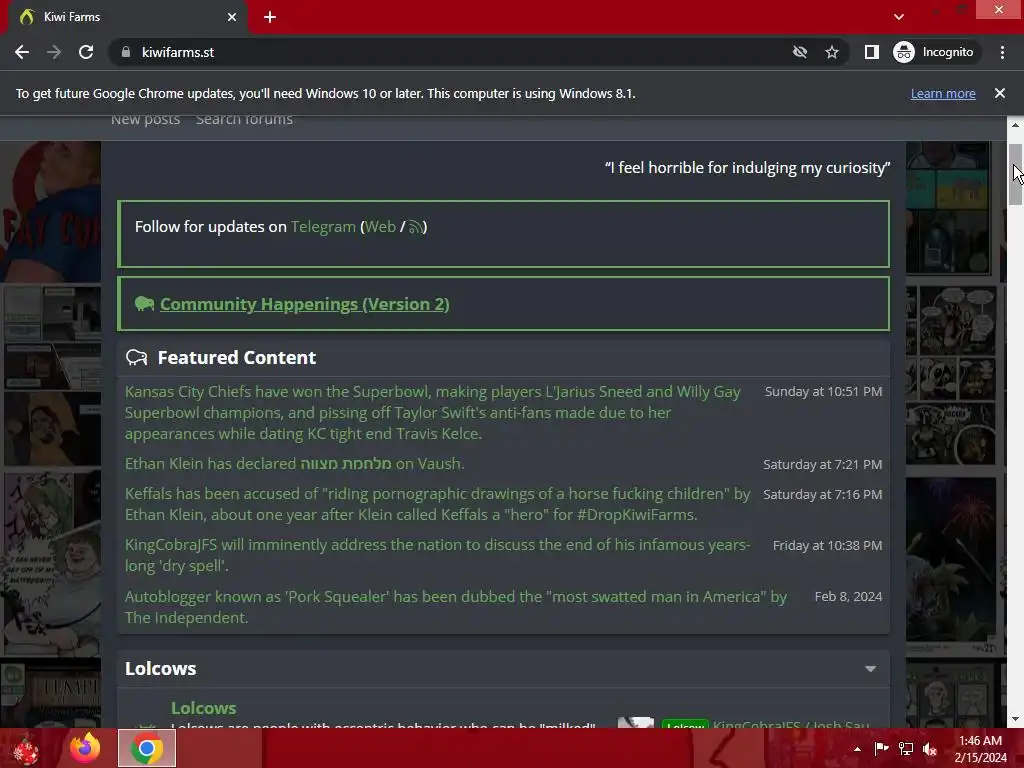Open Community Happenings (Version 2)
Screen dimensions: 1024x768
point(304,304)
